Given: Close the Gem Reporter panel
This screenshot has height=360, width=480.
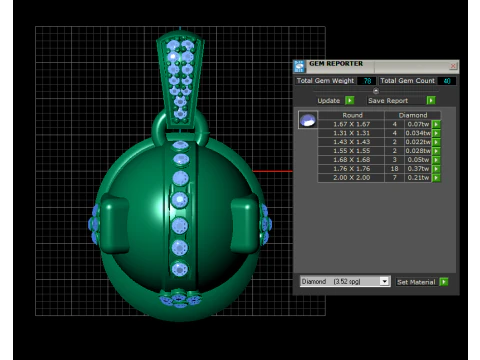Looking at the screenshot, I should click(x=453, y=66).
